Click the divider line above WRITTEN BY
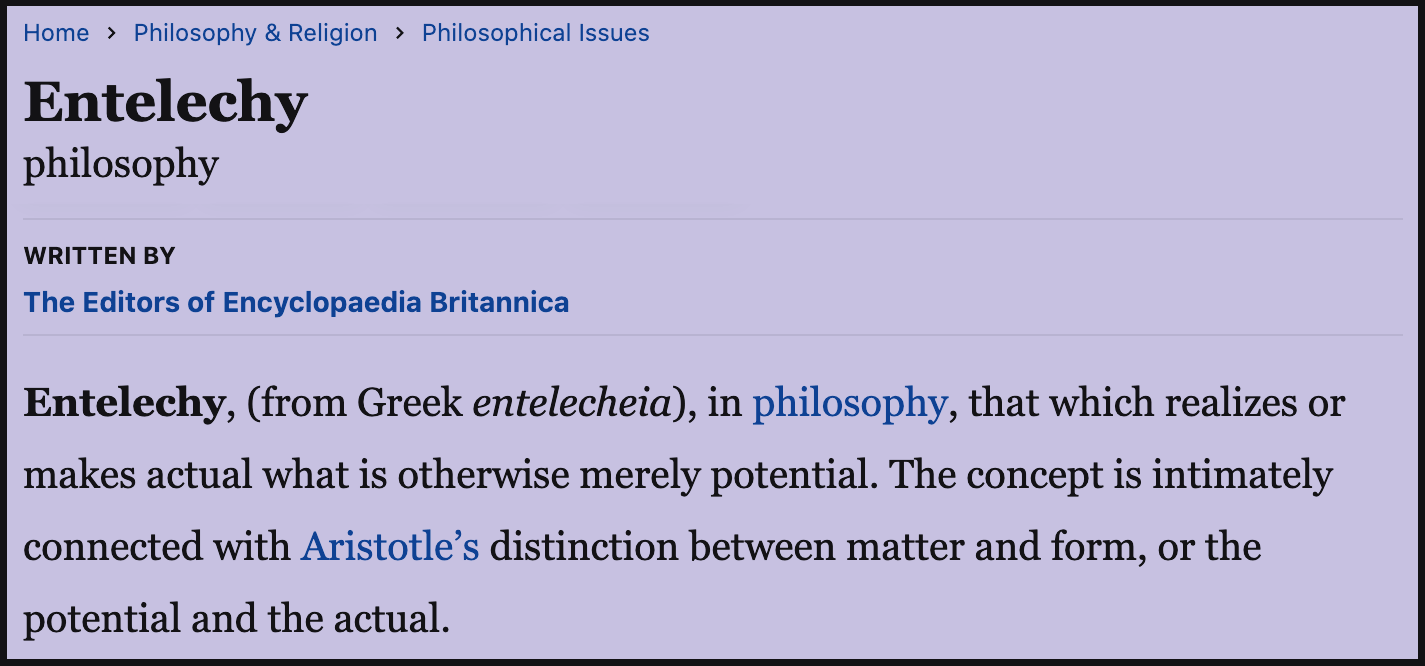 712,219
